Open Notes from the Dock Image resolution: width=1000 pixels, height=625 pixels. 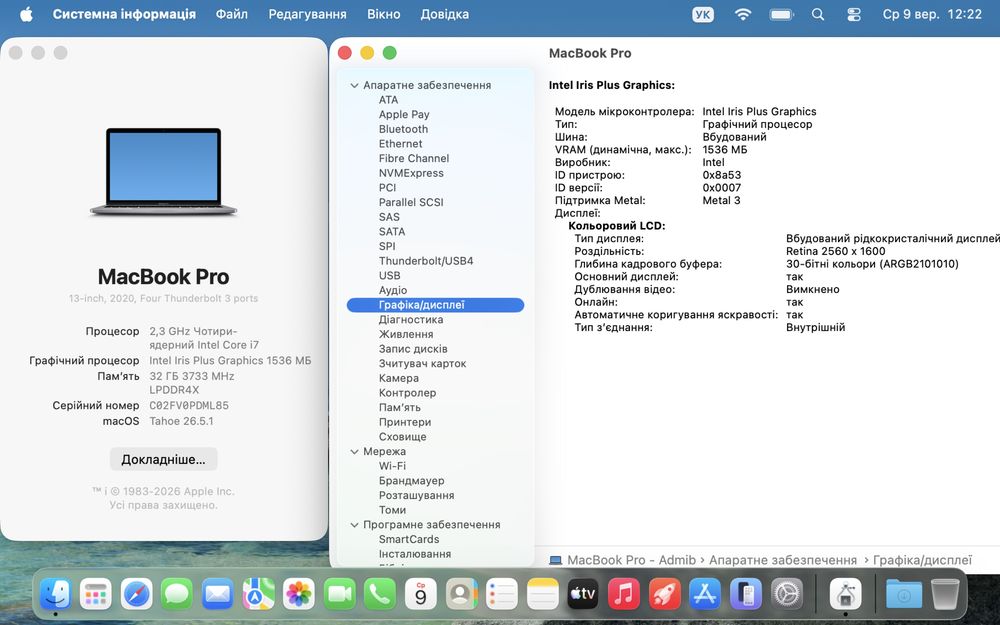tap(543, 594)
